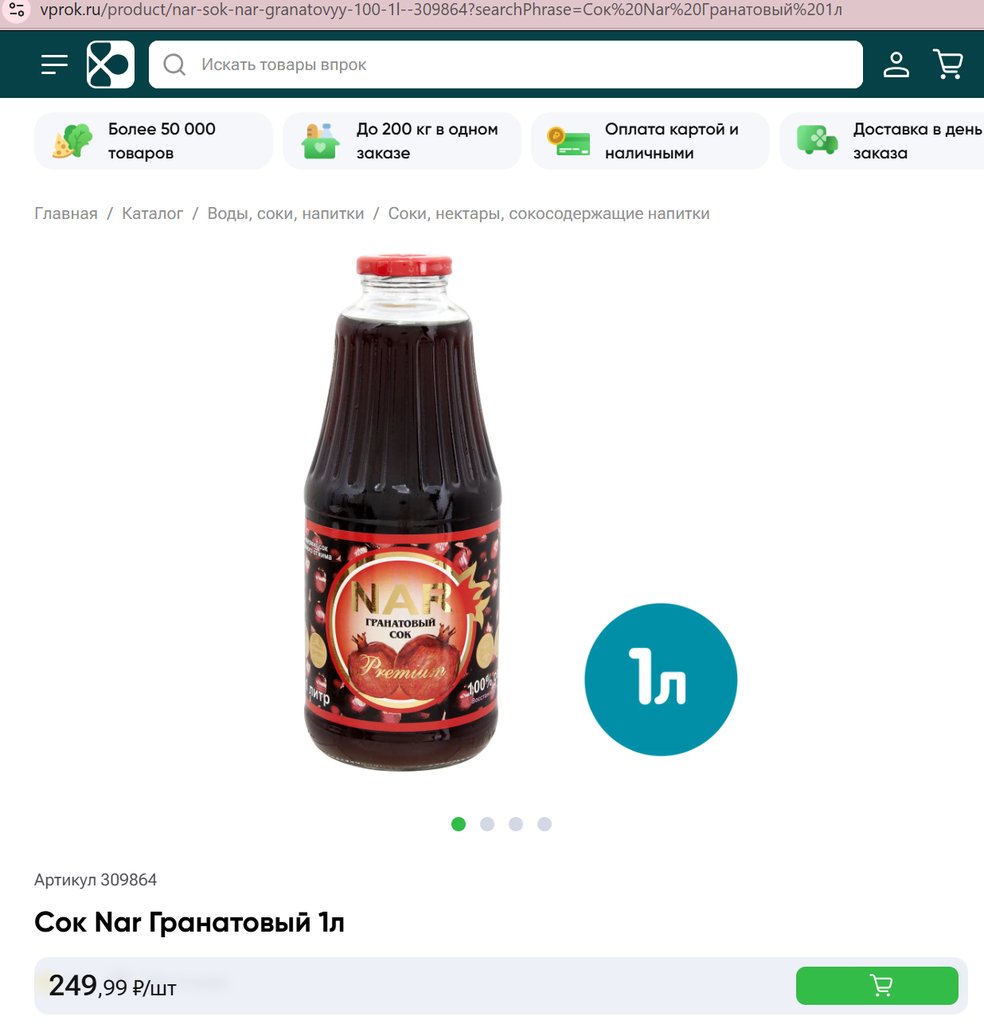Focus the Искать товары впрок search field
This screenshot has height=1024, width=984.
click(x=505, y=65)
